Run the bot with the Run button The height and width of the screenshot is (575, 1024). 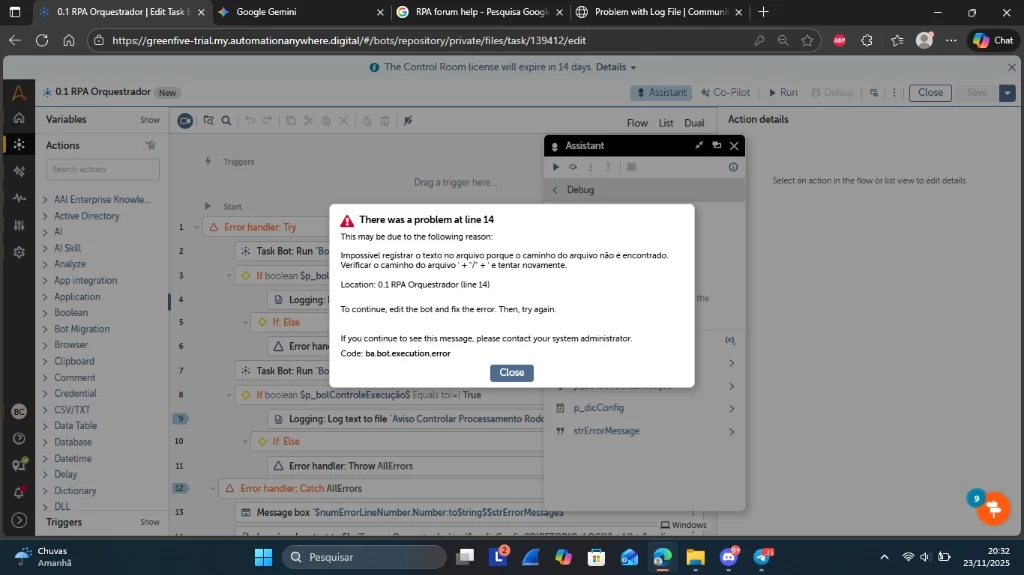coord(782,92)
